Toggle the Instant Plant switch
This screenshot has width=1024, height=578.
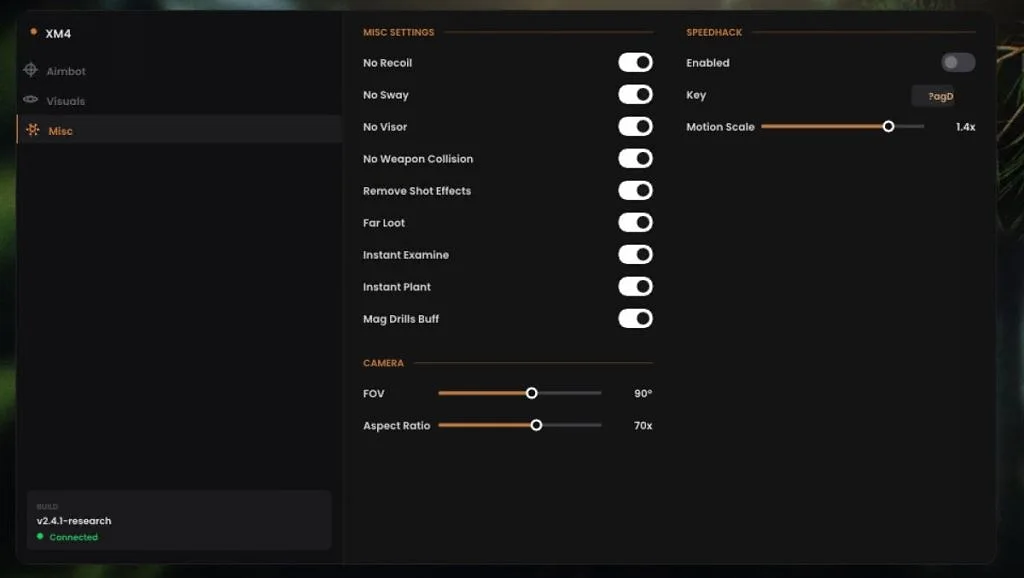pyautogui.click(x=635, y=287)
